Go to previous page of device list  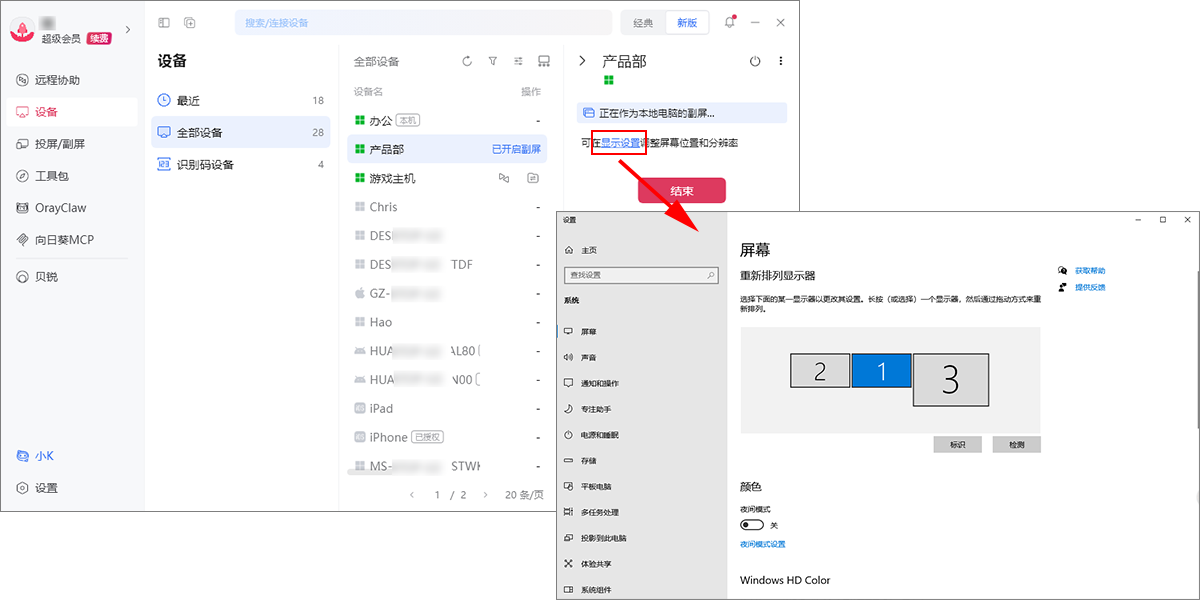pos(412,494)
